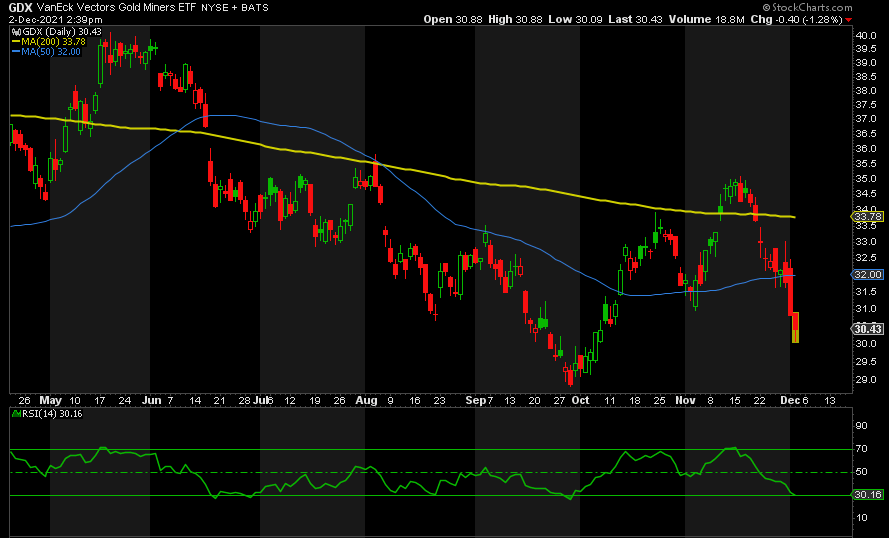Click the VanEck Vectors Gold Miners ETF title

pyautogui.click(x=116, y=7)
